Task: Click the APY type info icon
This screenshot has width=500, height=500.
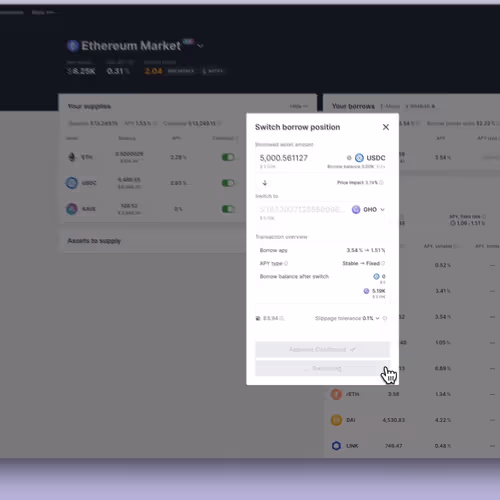Action: (x=286, y=263)
